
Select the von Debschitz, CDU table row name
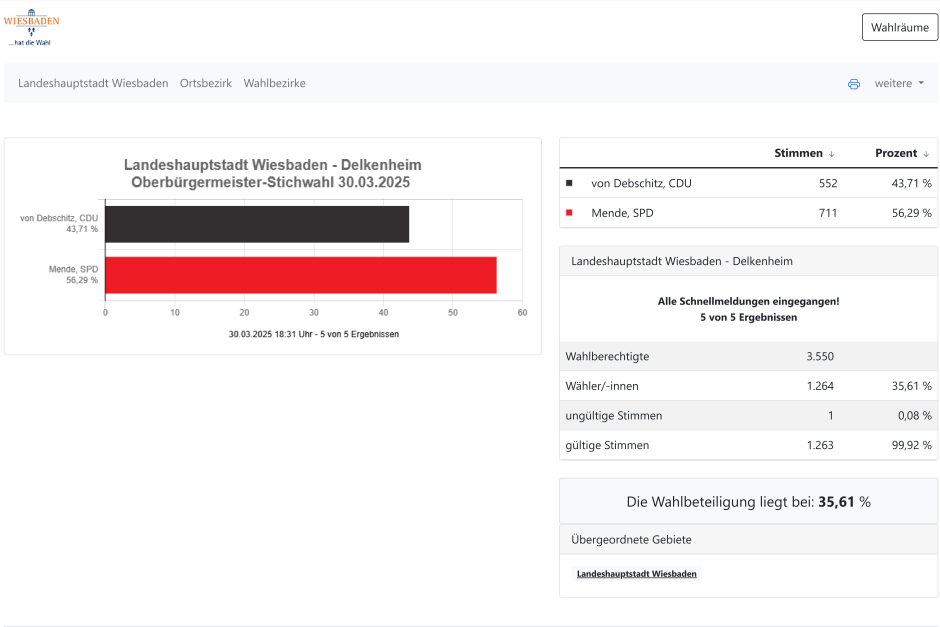[641, 183]
